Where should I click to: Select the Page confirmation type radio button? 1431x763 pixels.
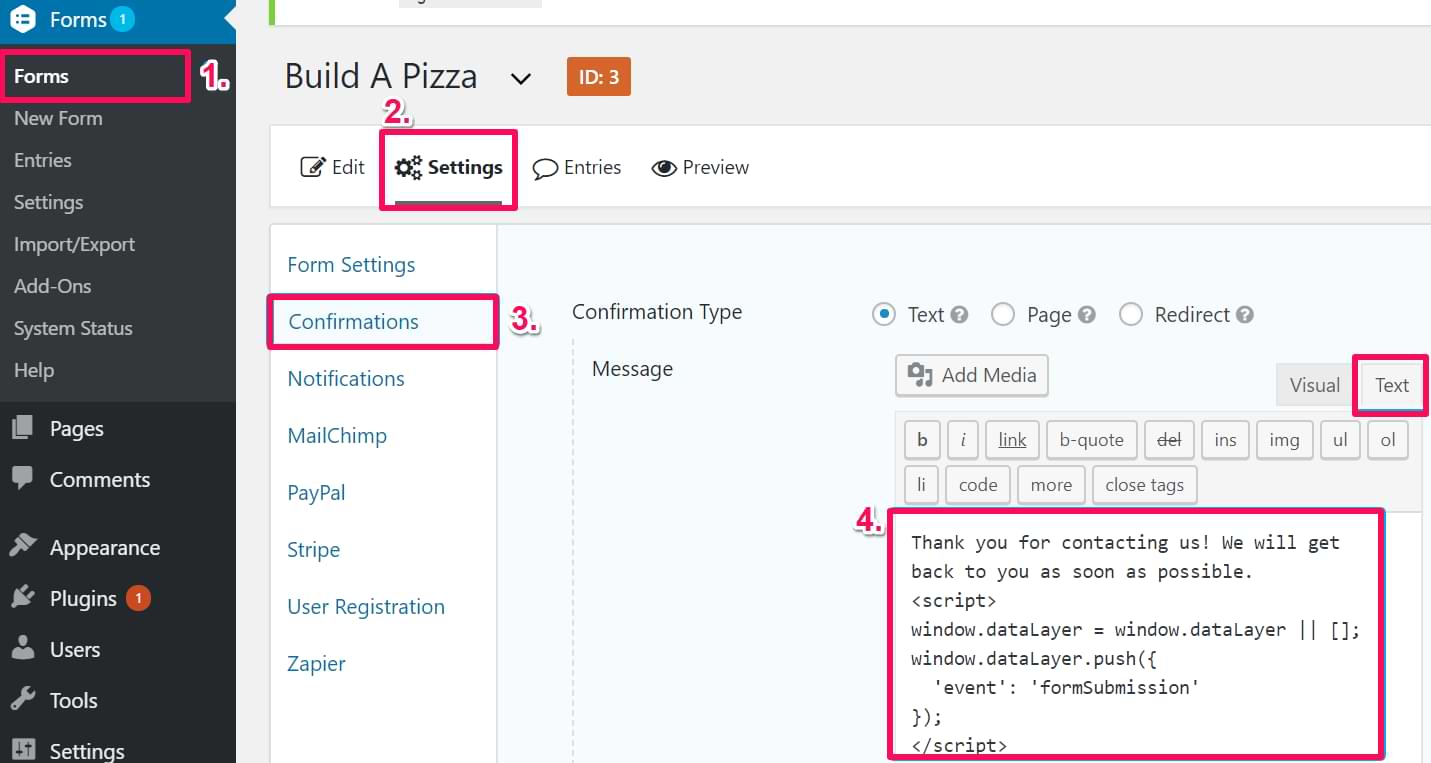1003,315
